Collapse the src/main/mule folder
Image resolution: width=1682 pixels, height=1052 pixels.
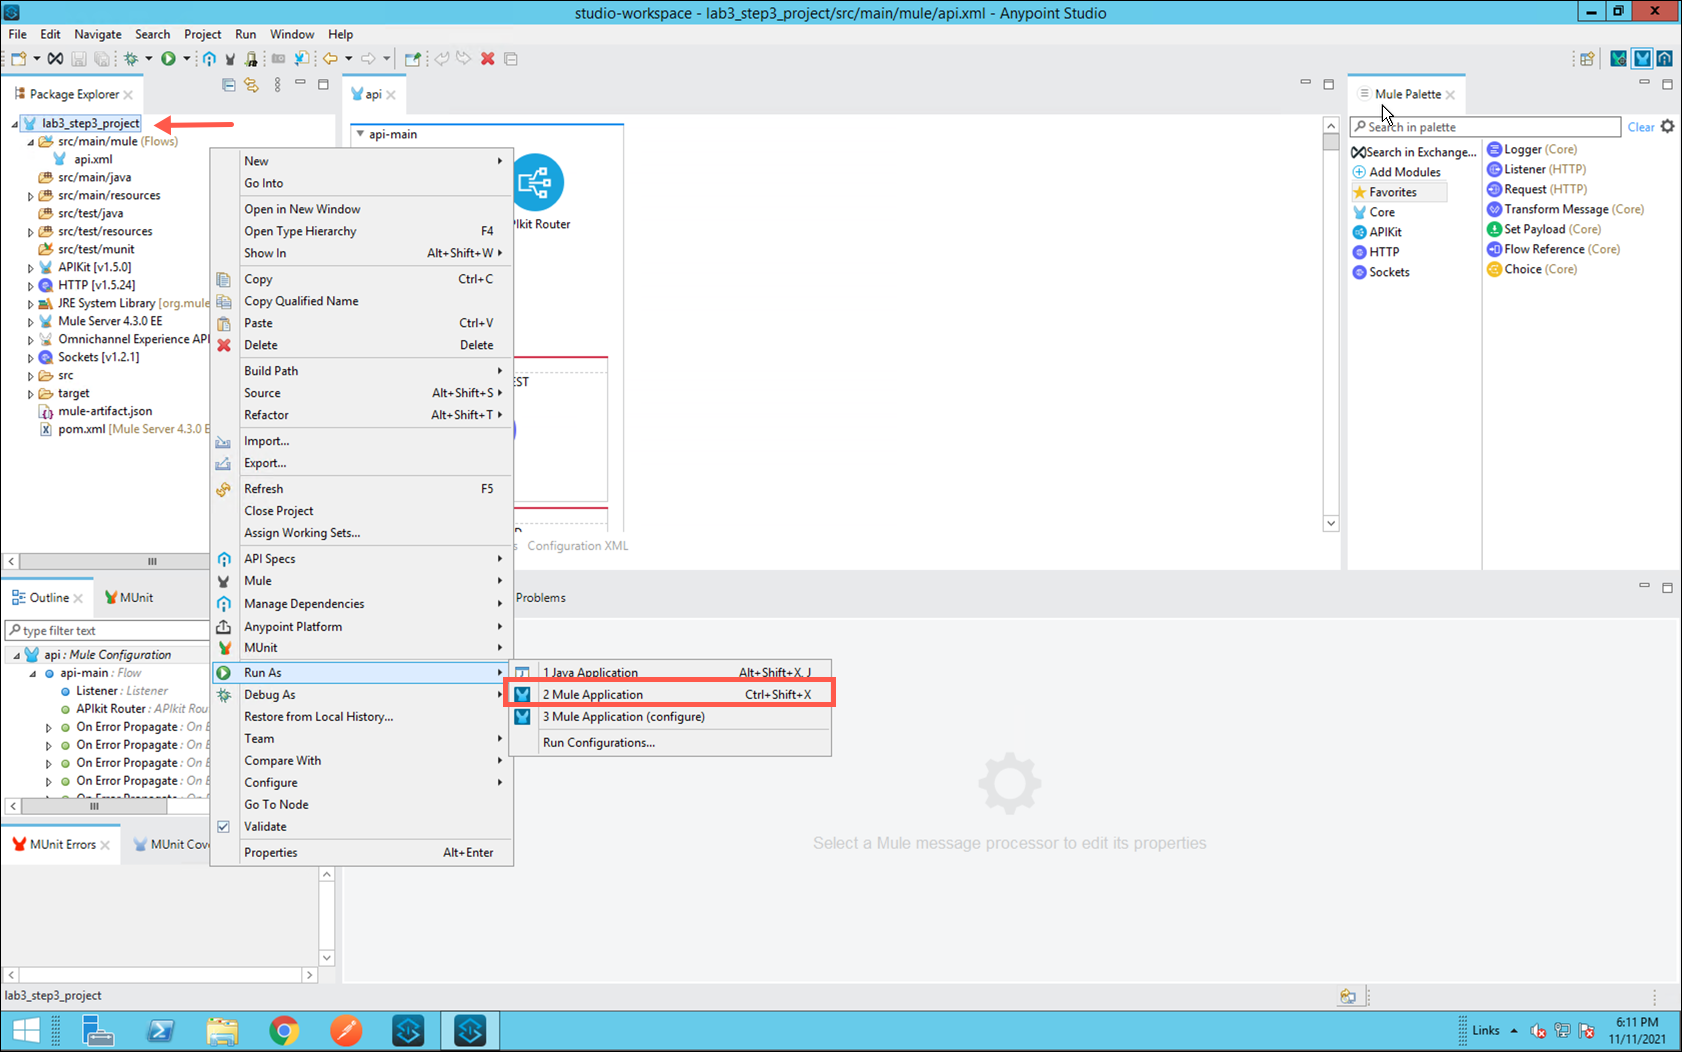[31, 142]
